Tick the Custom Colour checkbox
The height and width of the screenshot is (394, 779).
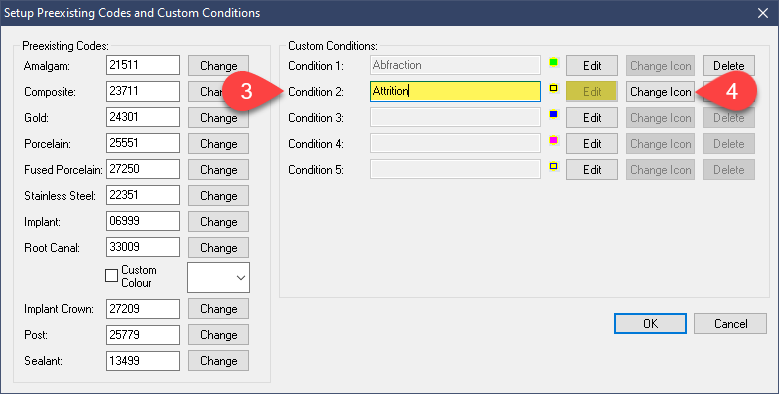pyautogui.click(x=112, y=276)
